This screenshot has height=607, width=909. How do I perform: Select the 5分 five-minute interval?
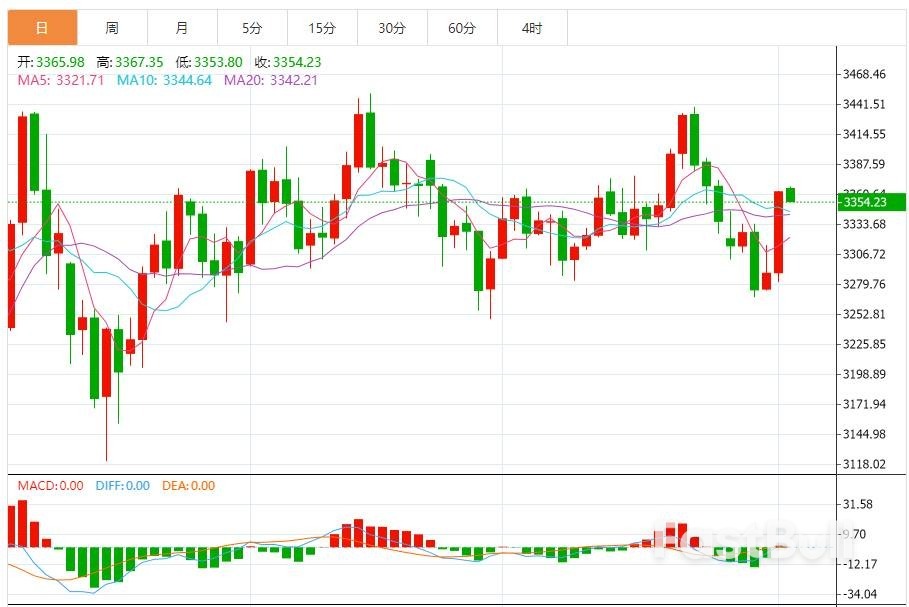tap(252, 28)
